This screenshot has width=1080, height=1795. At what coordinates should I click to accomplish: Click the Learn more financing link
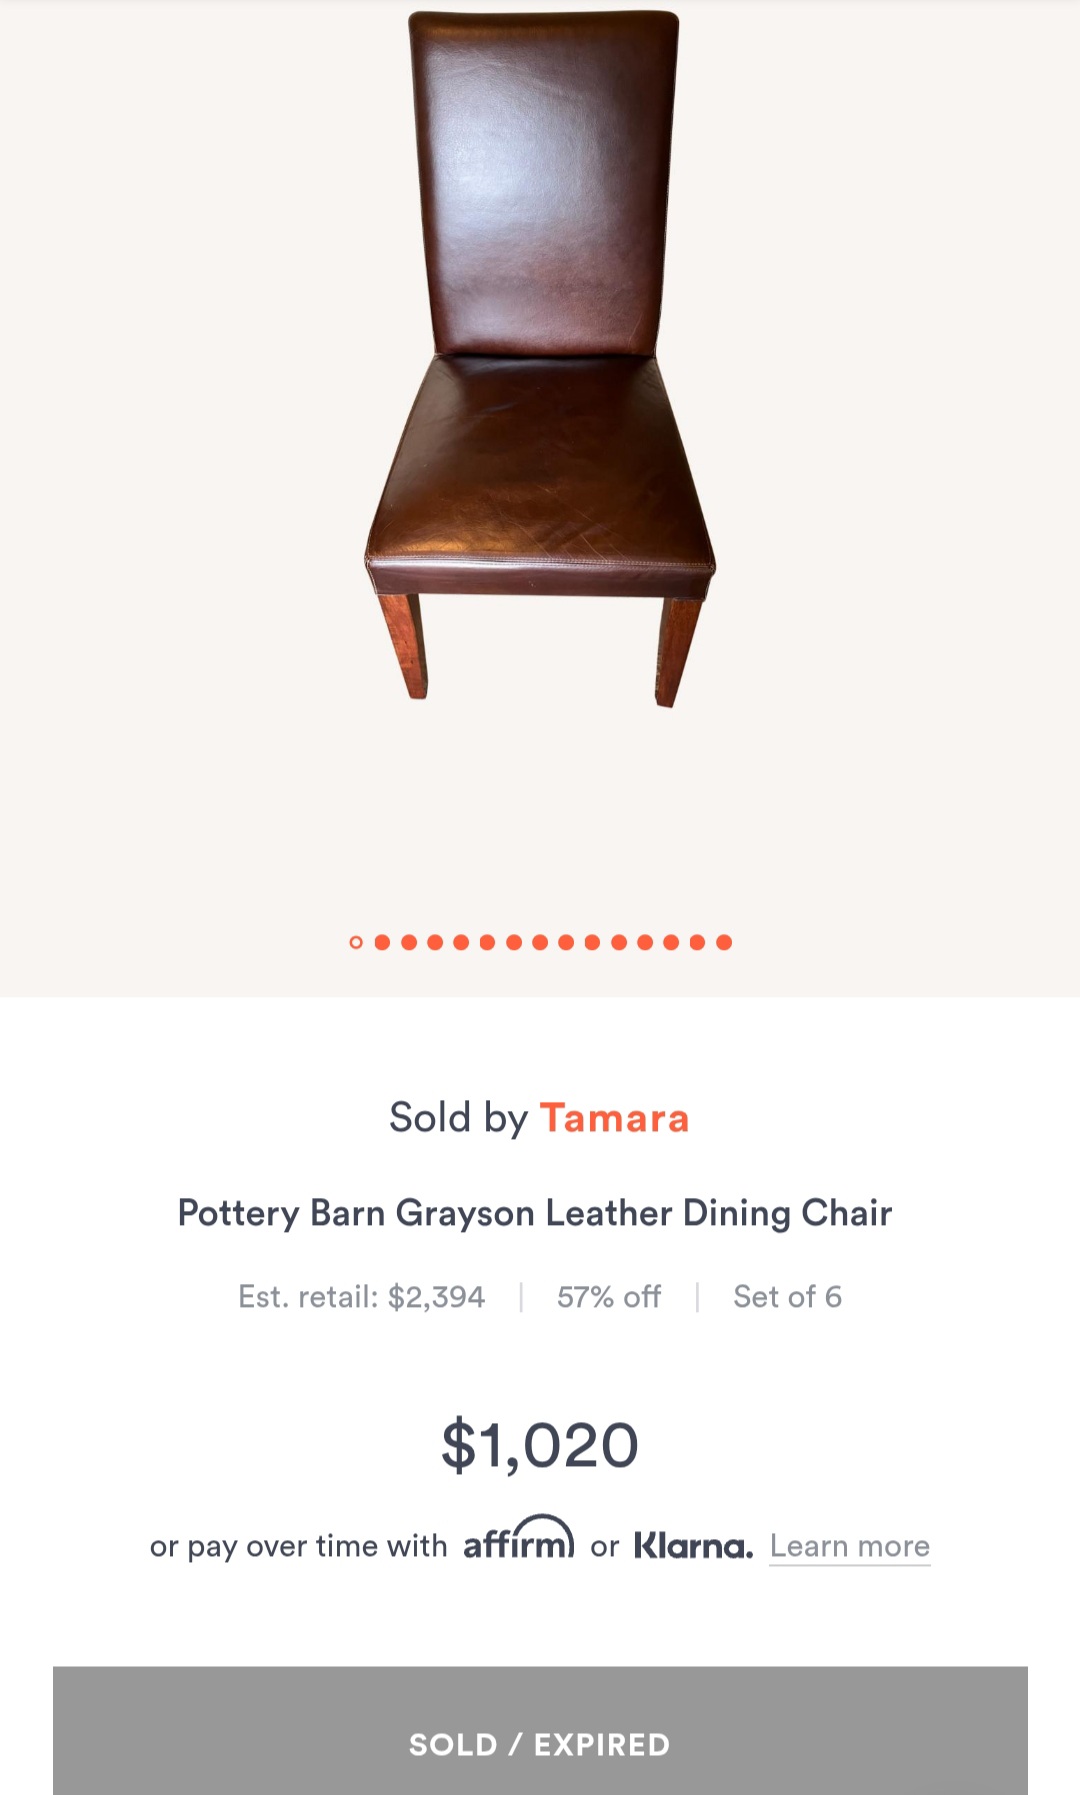click(x=849, y=1546)
